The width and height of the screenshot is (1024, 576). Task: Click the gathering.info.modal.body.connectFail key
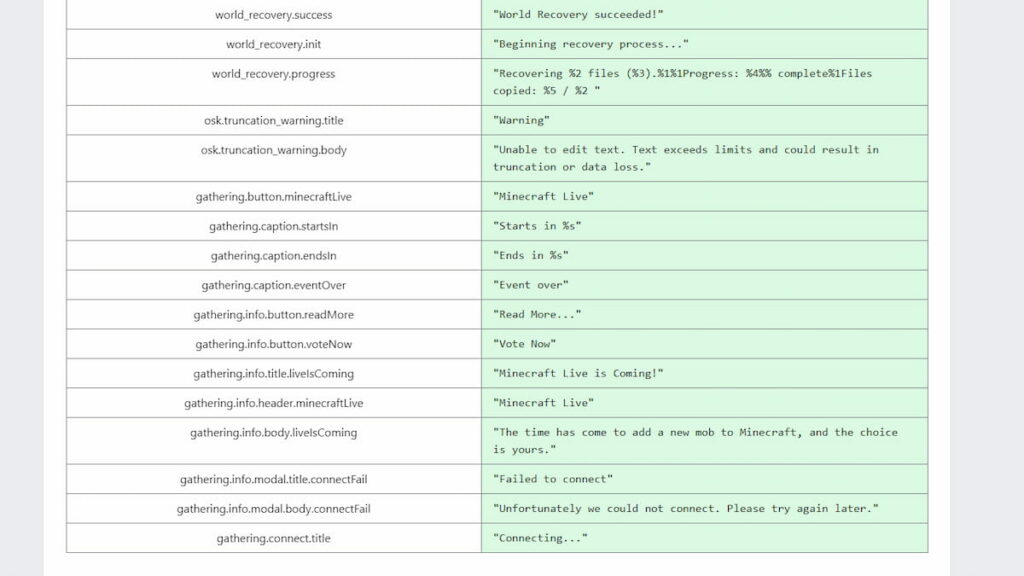274,509
